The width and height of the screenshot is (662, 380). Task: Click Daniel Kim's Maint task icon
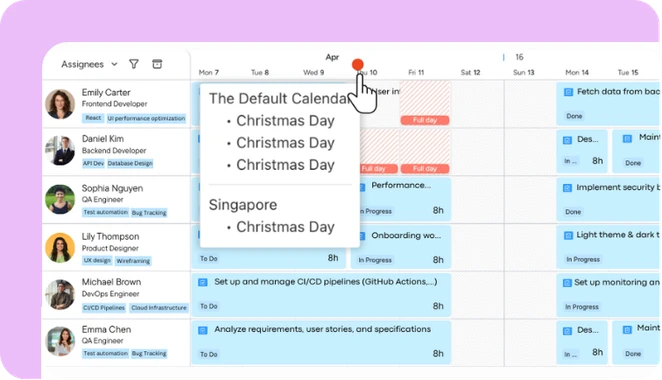coord(627,138)
